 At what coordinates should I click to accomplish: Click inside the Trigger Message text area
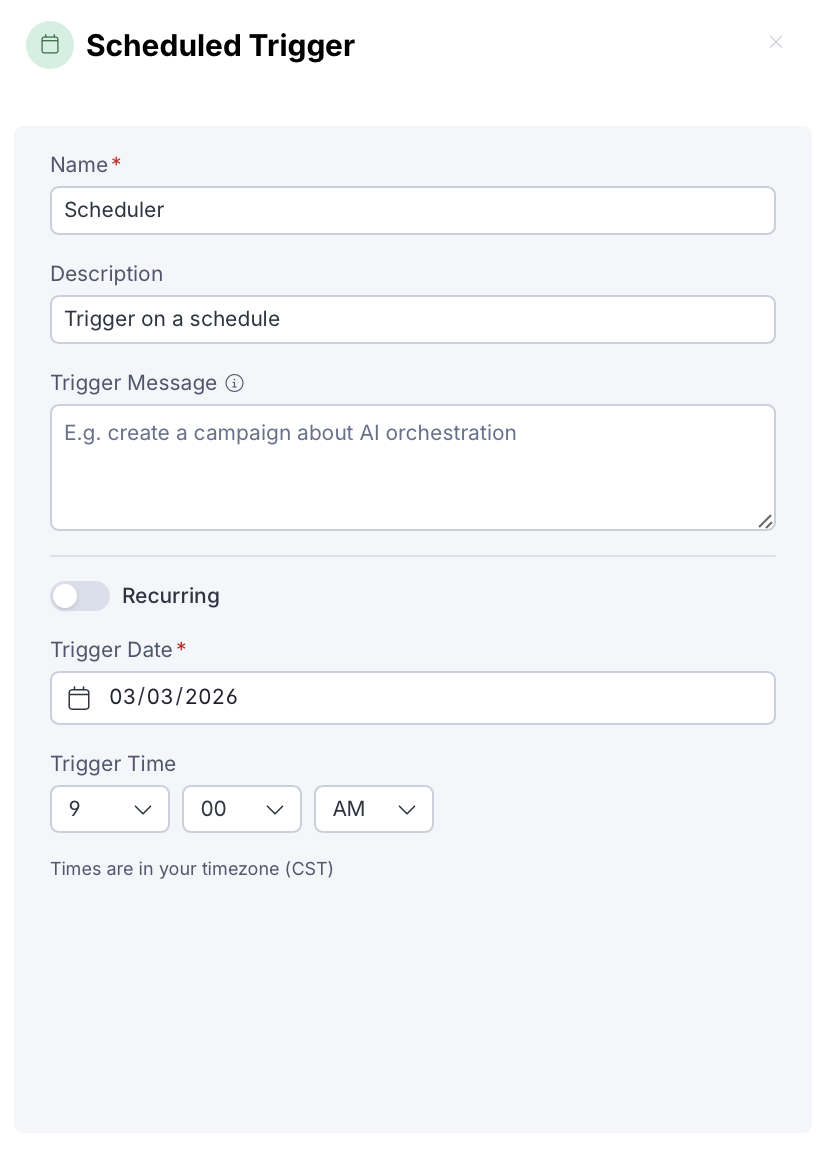pos(412,467)
